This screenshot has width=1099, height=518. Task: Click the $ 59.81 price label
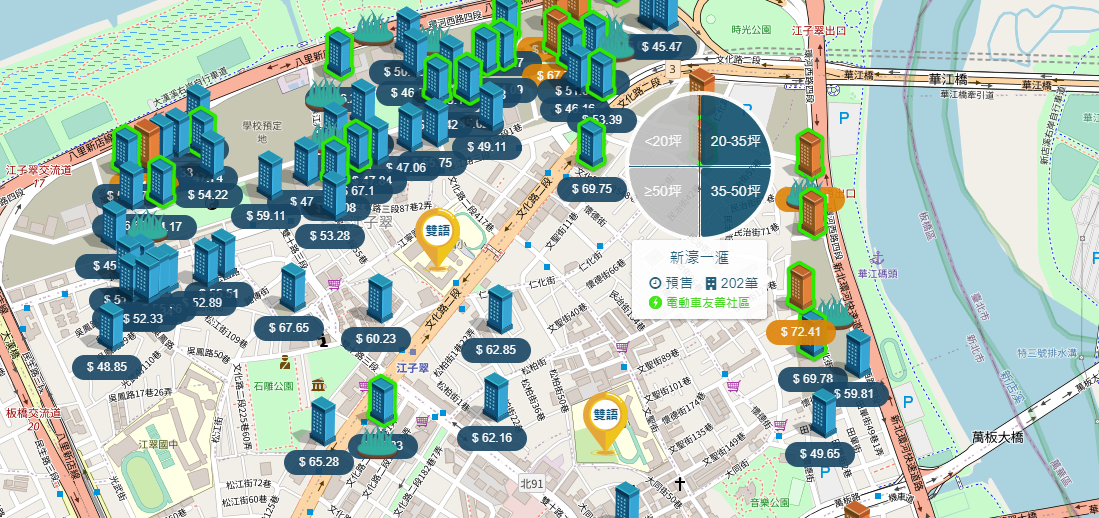[854, 393]
